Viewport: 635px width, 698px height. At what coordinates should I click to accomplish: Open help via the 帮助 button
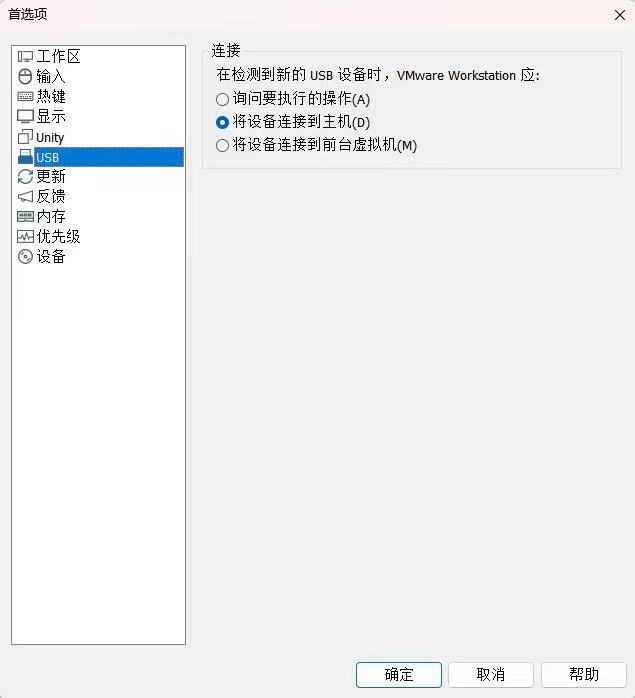coord(584,674)
